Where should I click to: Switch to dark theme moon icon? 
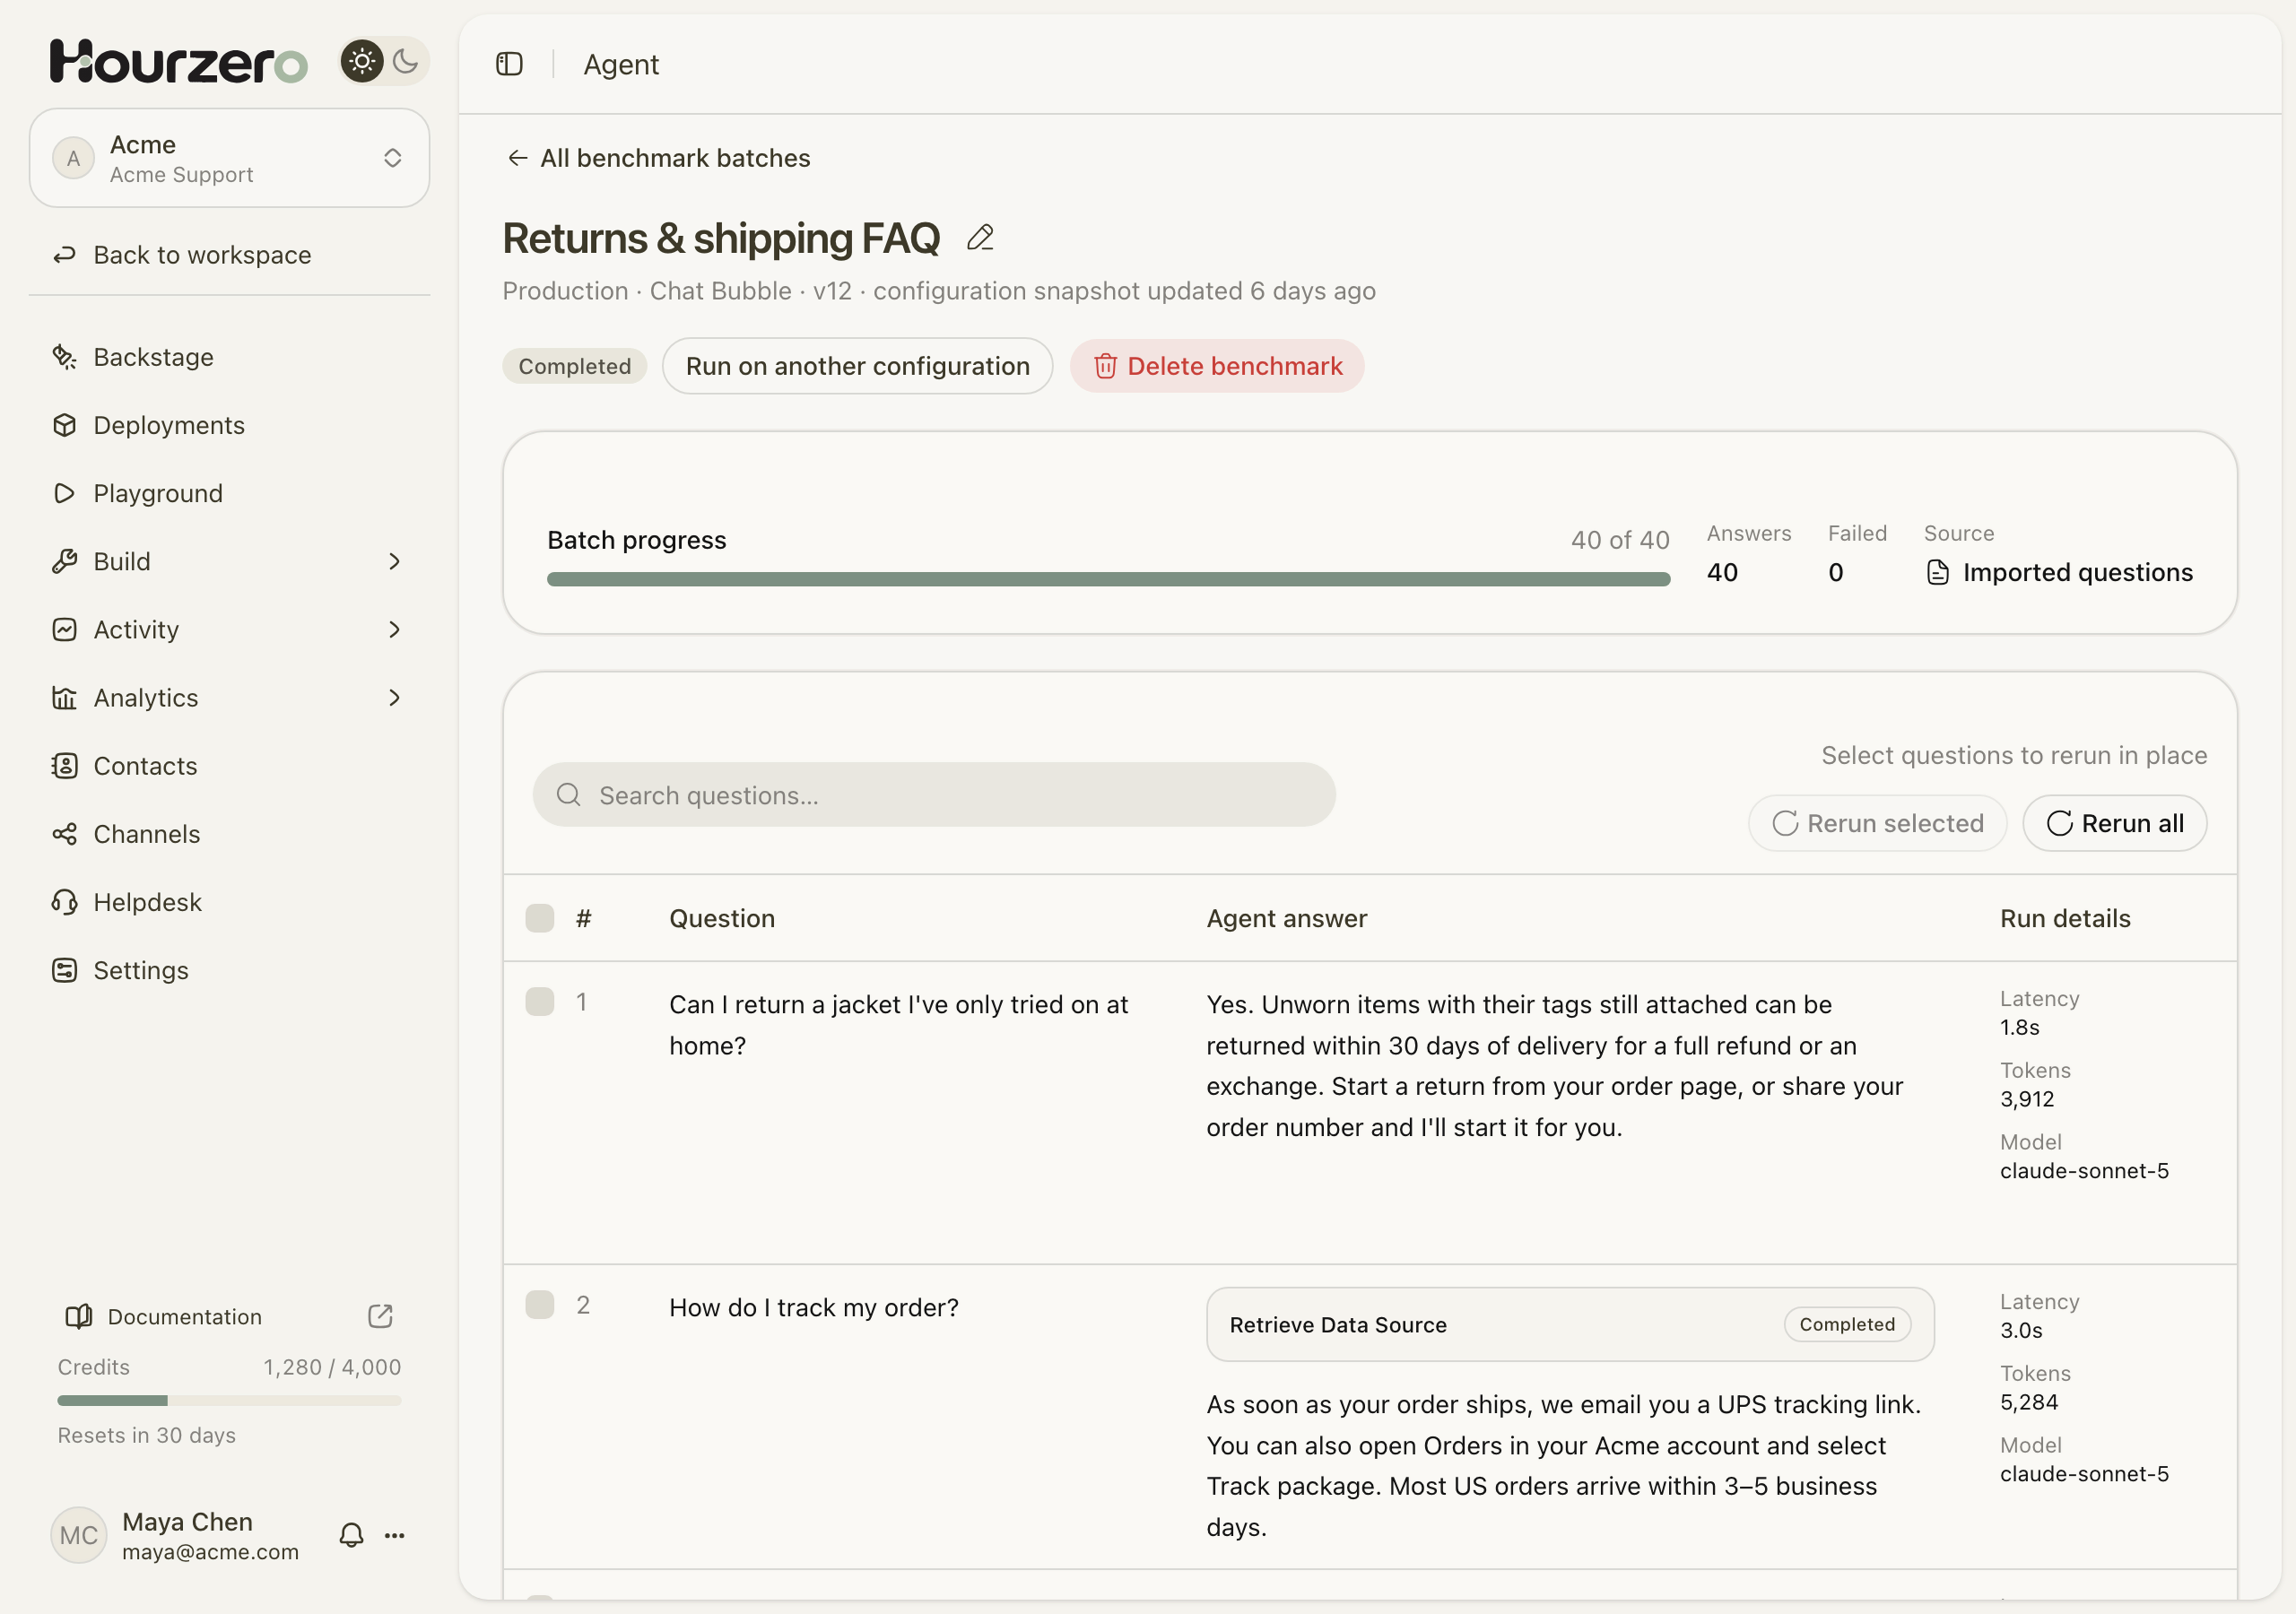pyautogui.click(x=405, y=62)
